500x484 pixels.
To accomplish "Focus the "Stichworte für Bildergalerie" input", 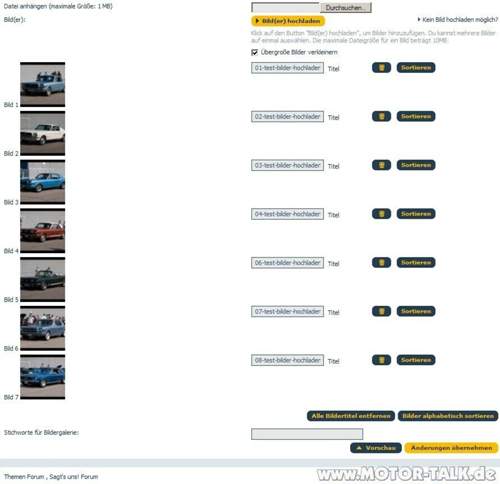I will click(307, 434).
